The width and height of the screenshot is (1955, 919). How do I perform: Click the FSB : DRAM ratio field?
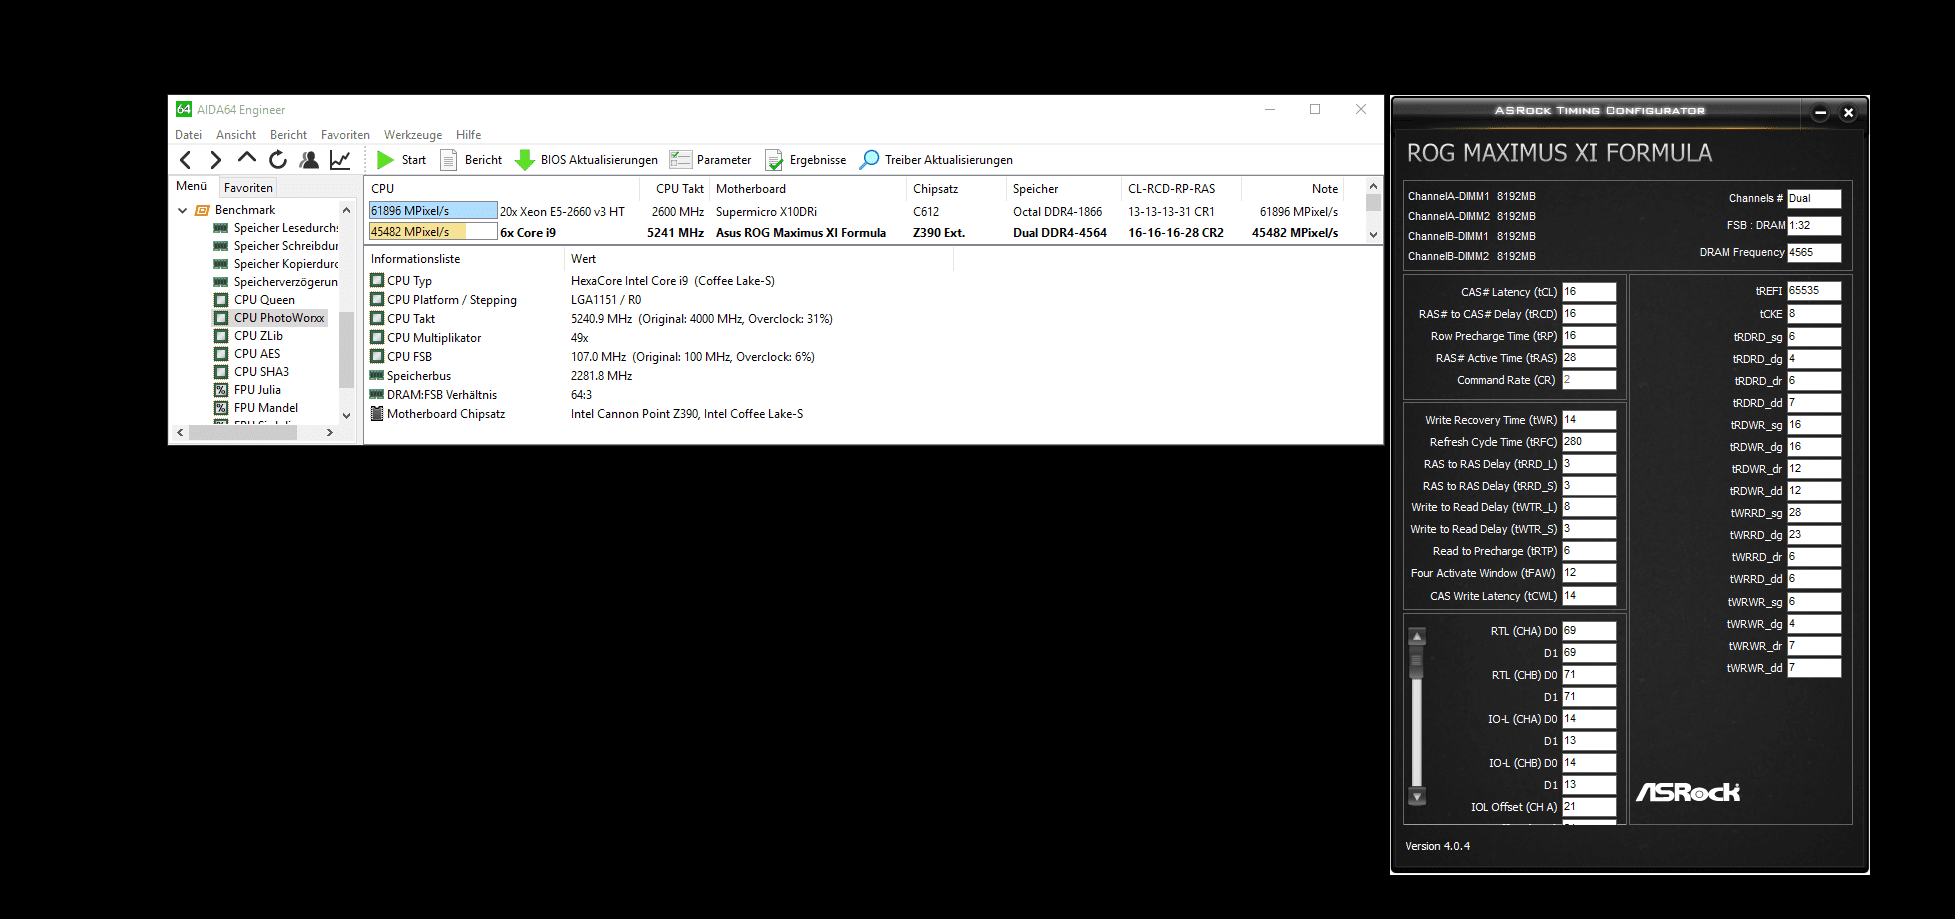pyautogui.click(x=1814, y=225)
